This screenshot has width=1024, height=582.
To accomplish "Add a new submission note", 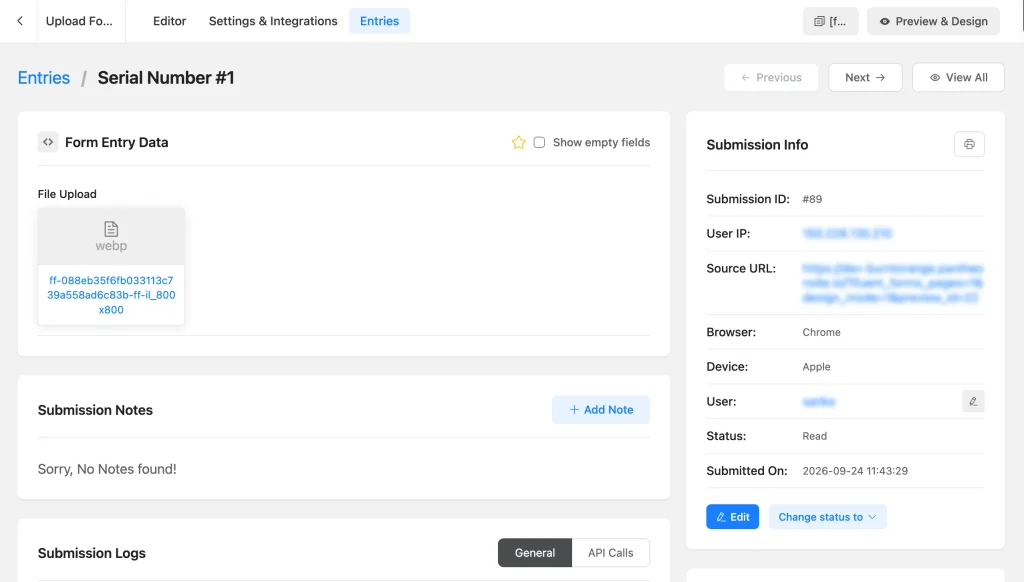I will pos(601,410).
